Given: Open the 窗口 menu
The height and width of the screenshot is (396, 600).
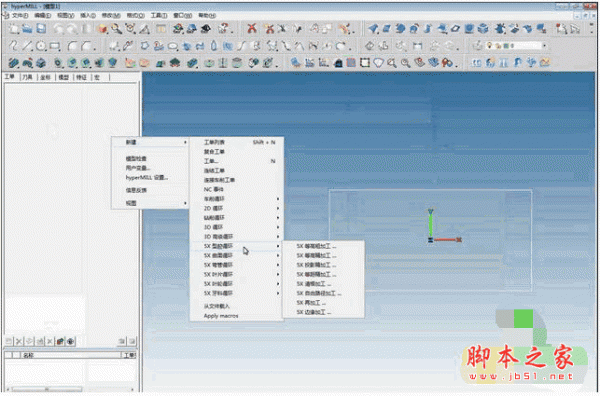Looking at the screenshot, I should 182,15.
